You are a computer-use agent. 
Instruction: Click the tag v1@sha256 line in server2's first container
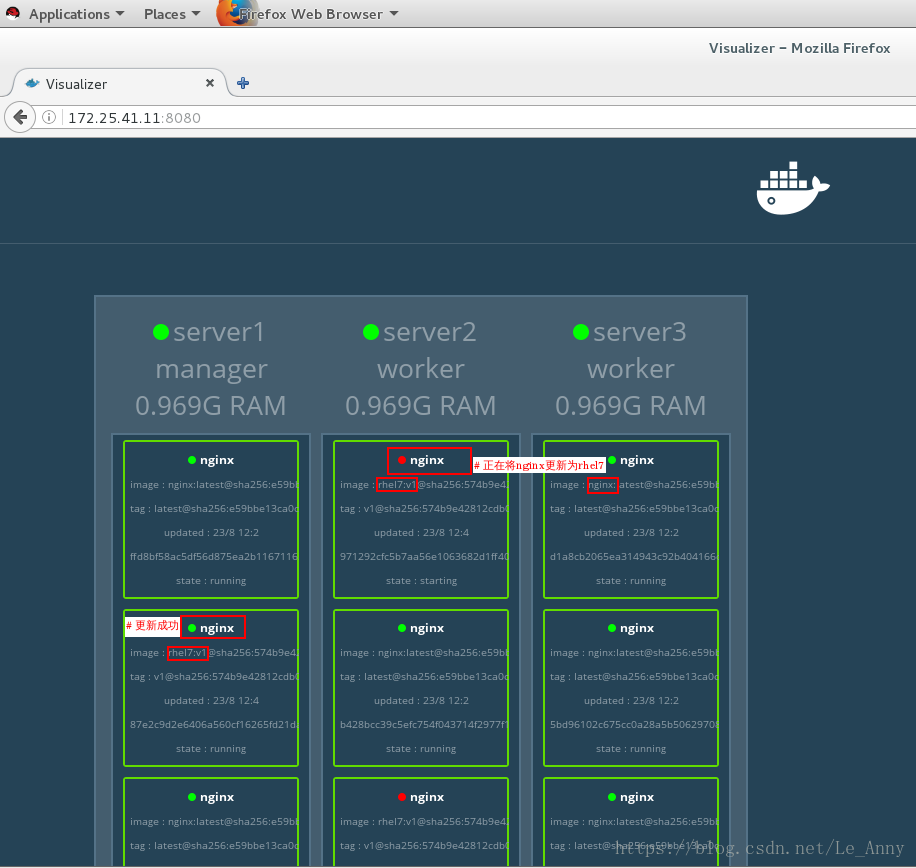point(424,509)
